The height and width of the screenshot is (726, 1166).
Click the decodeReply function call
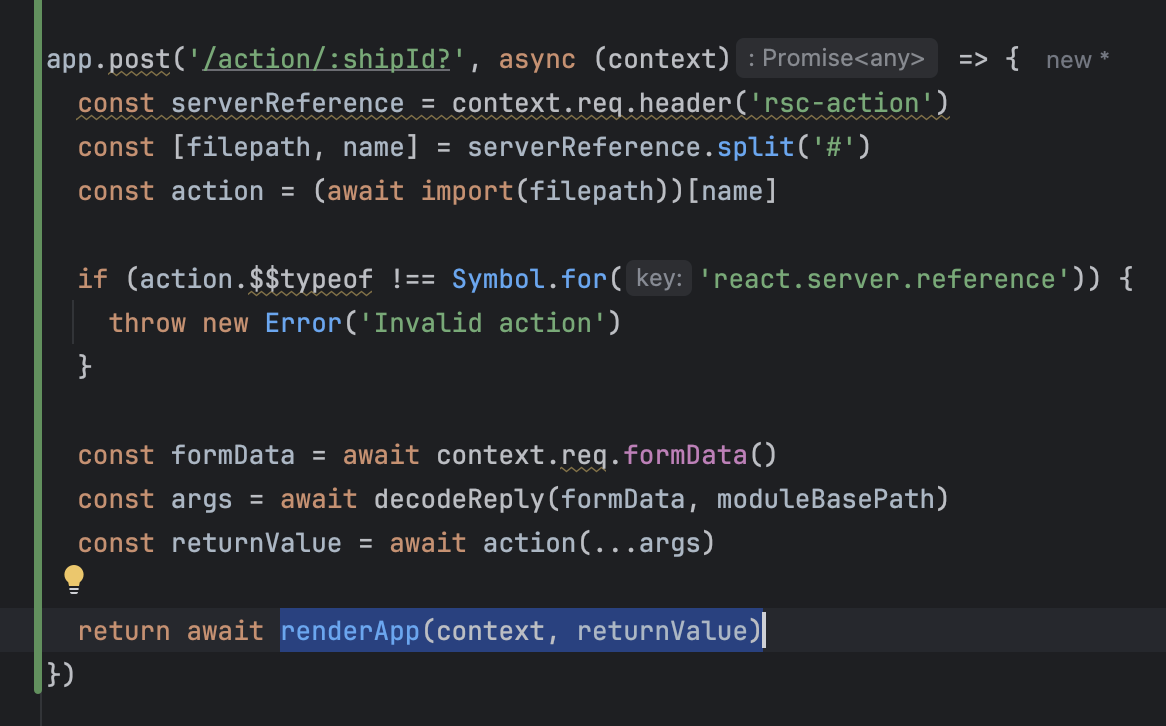460,498
